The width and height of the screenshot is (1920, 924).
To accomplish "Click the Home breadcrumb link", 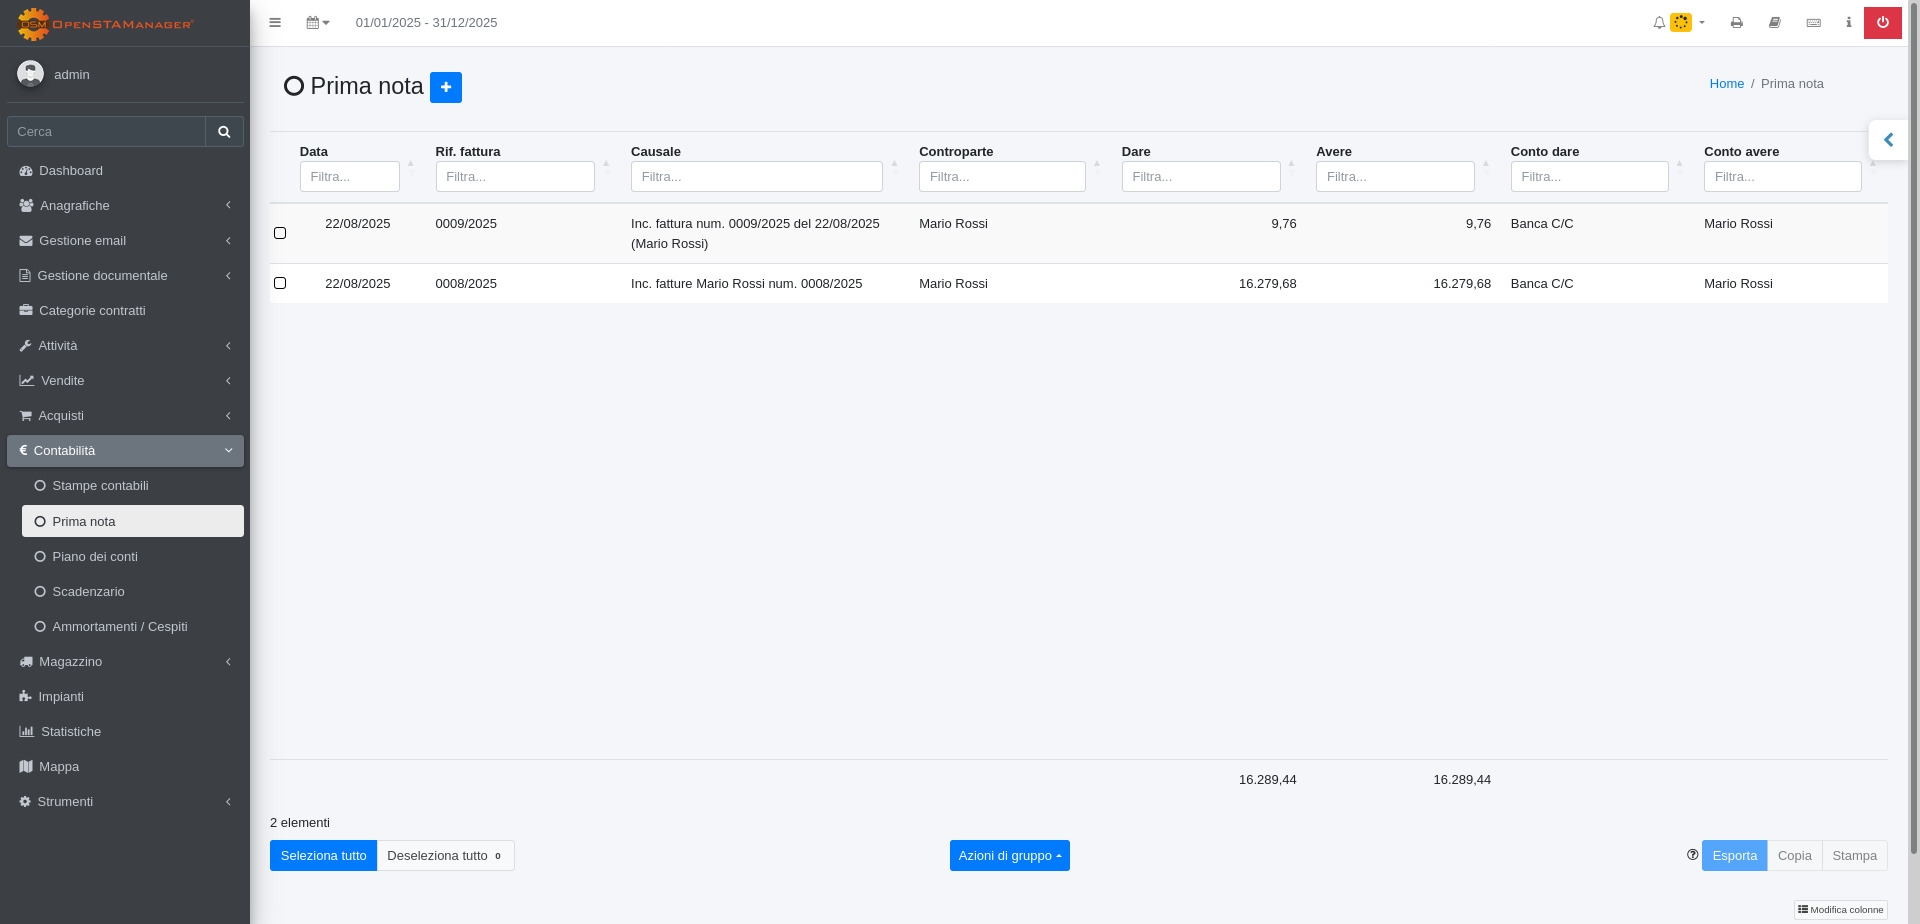I will pos(1726,84).
